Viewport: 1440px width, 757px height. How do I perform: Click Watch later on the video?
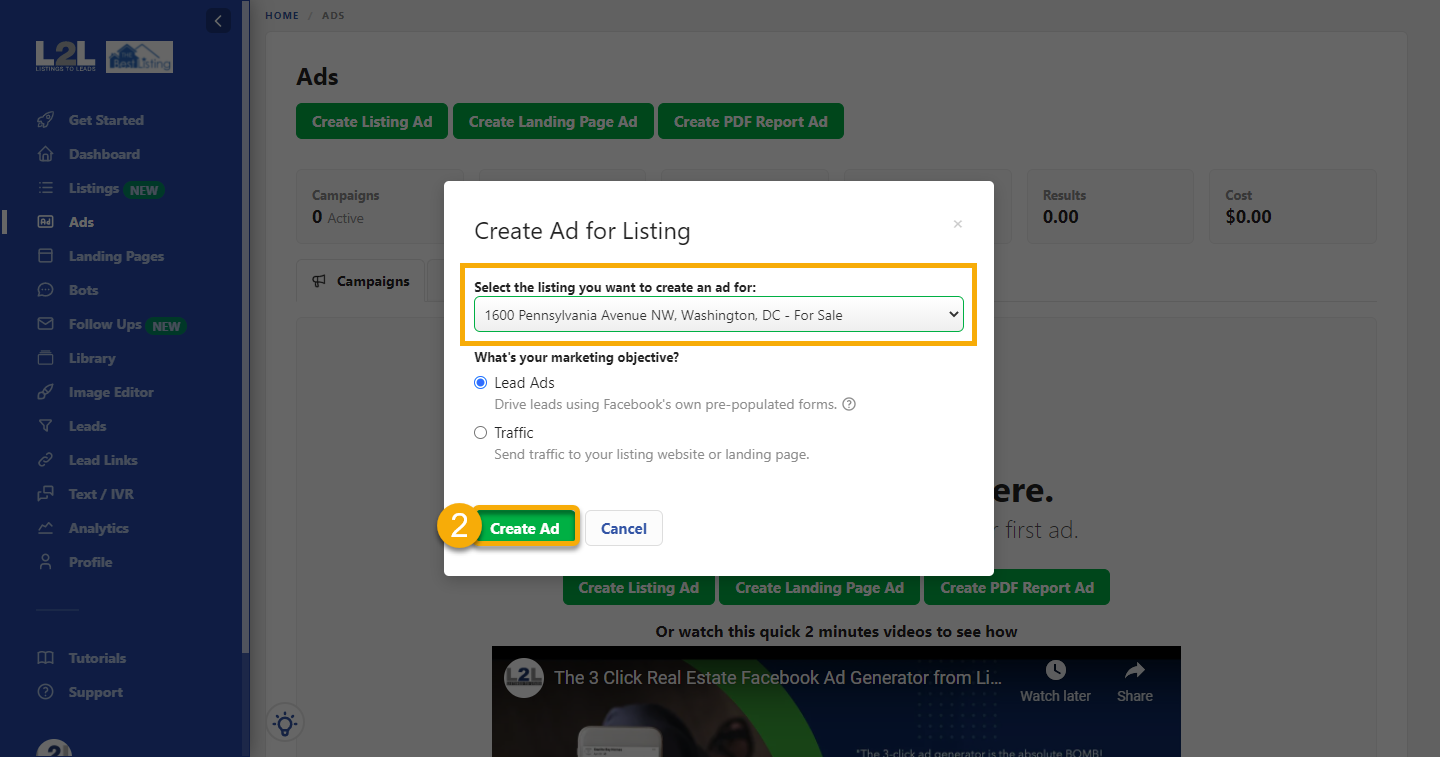coord(1055,679)
